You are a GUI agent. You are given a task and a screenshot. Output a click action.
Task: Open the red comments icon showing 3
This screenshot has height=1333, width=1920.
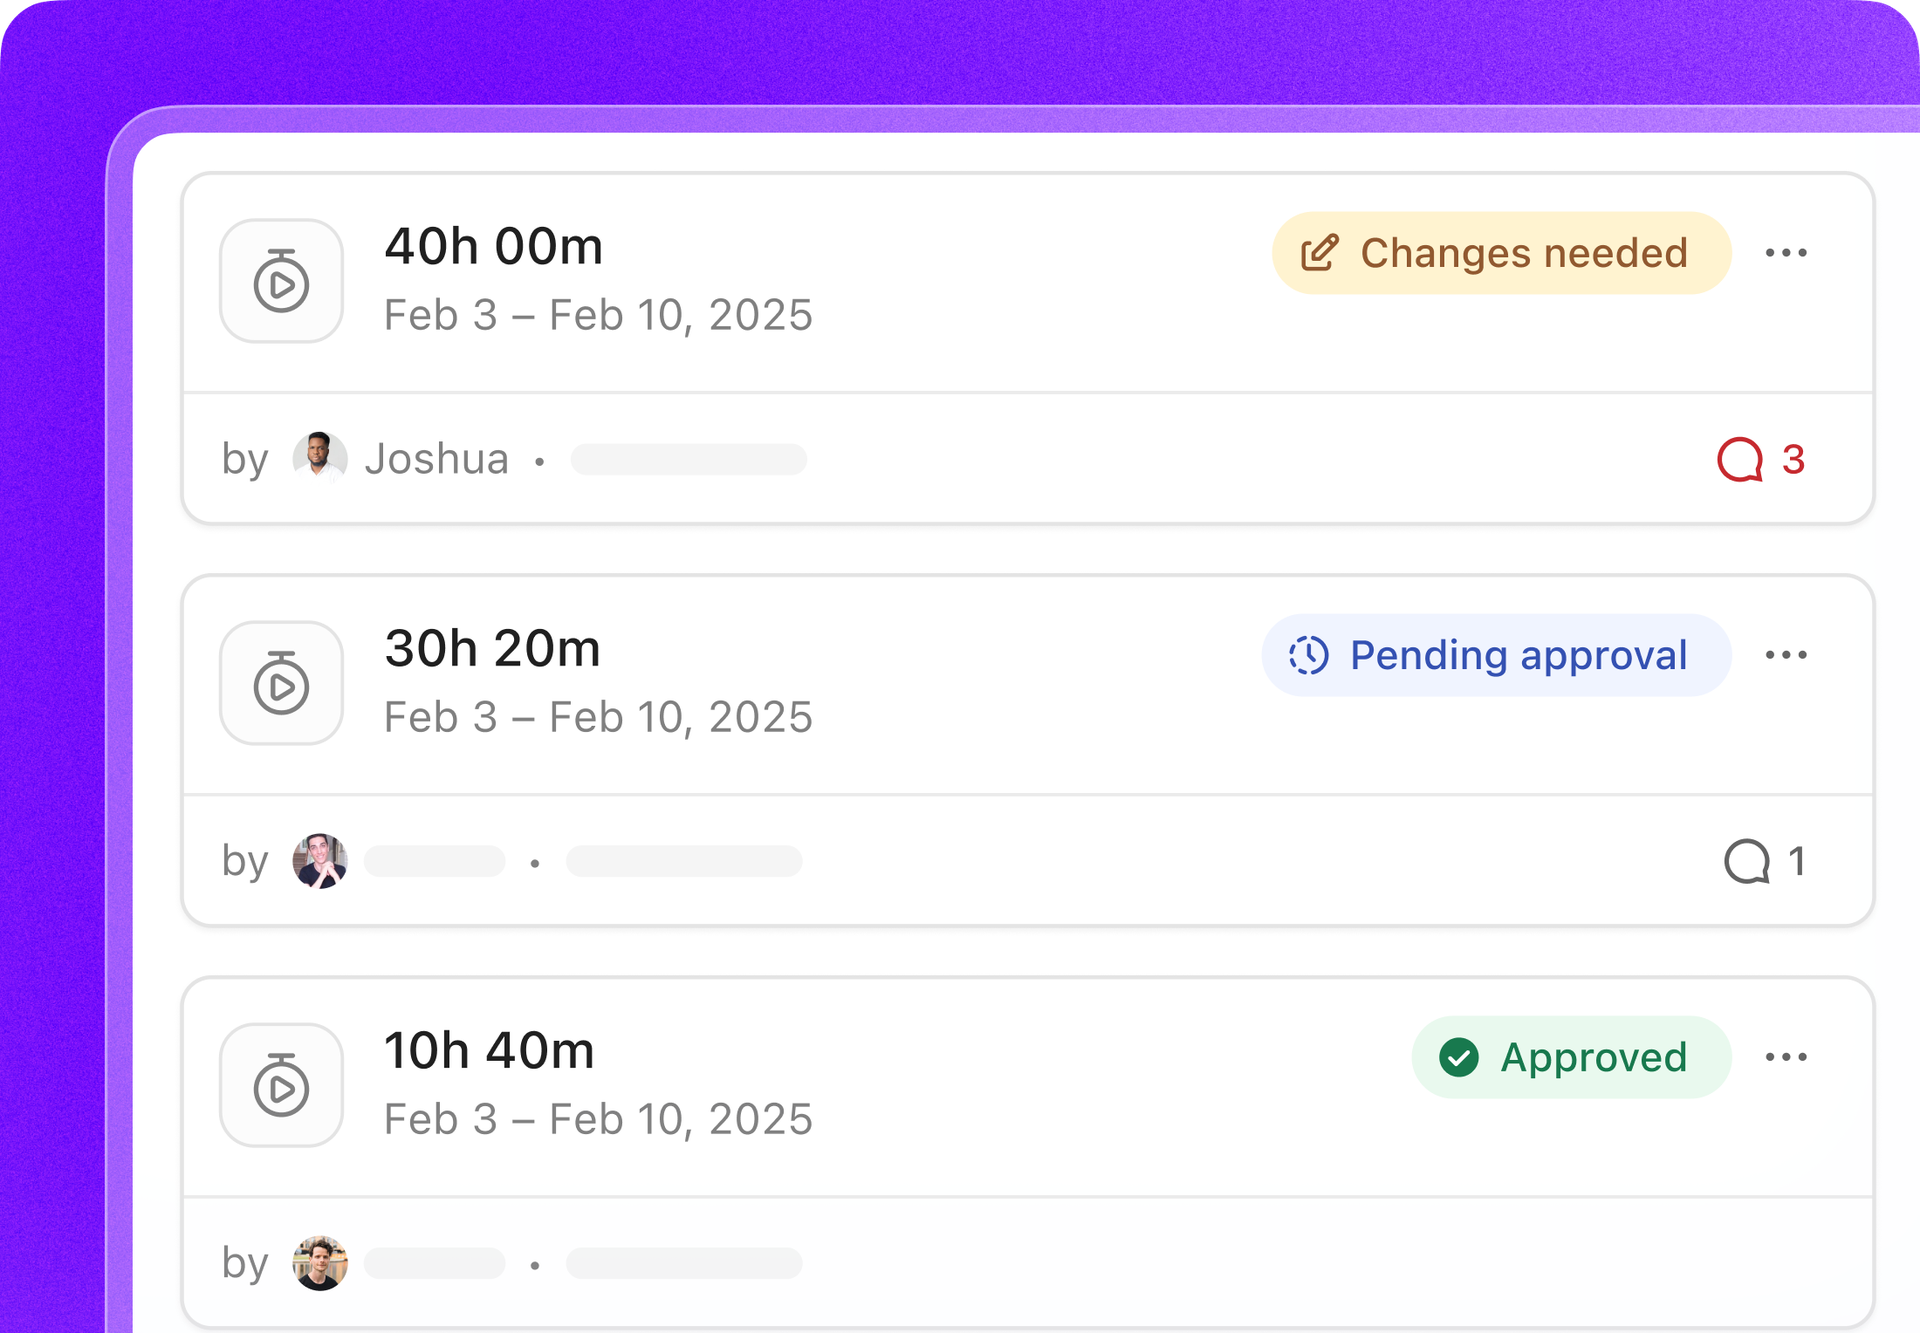tap(1760, 460)
